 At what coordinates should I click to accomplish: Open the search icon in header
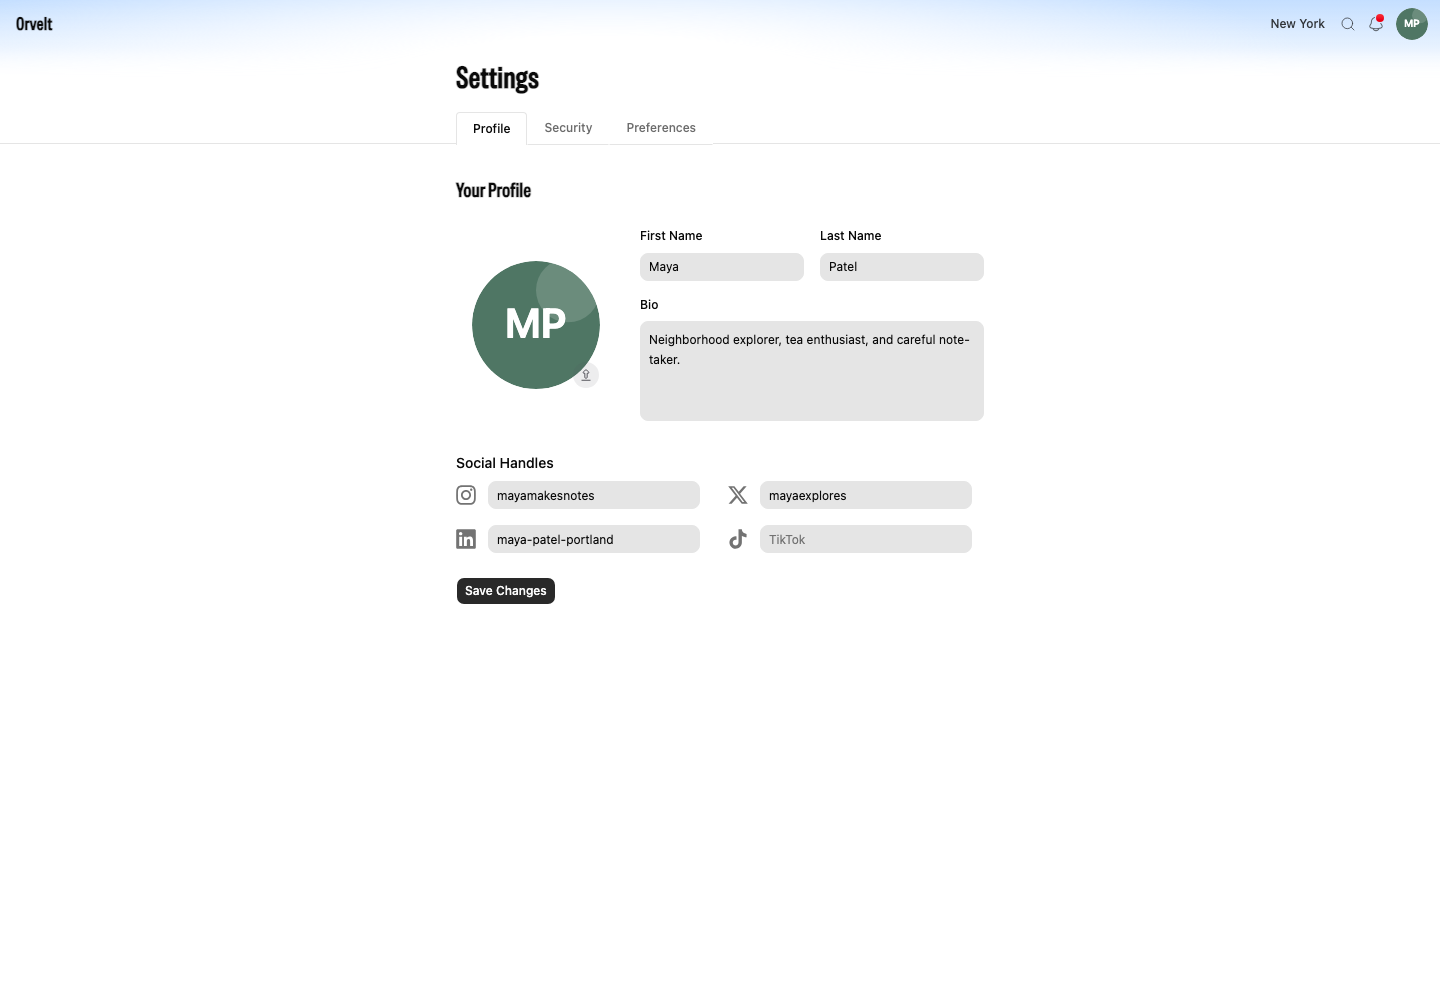click(1348, 24)
